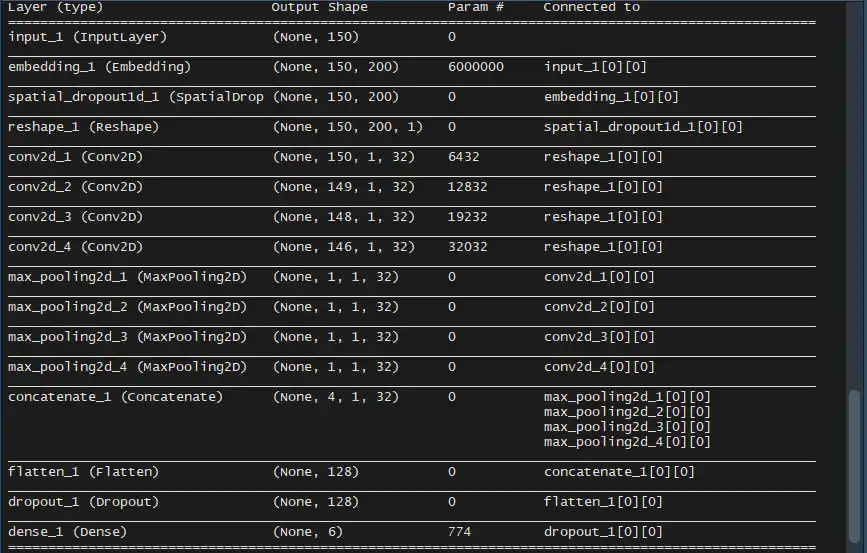Click output shape '(None, 4, 1, 32)'
This screenshot has height=553, width=867.
(x=336, y=397)
